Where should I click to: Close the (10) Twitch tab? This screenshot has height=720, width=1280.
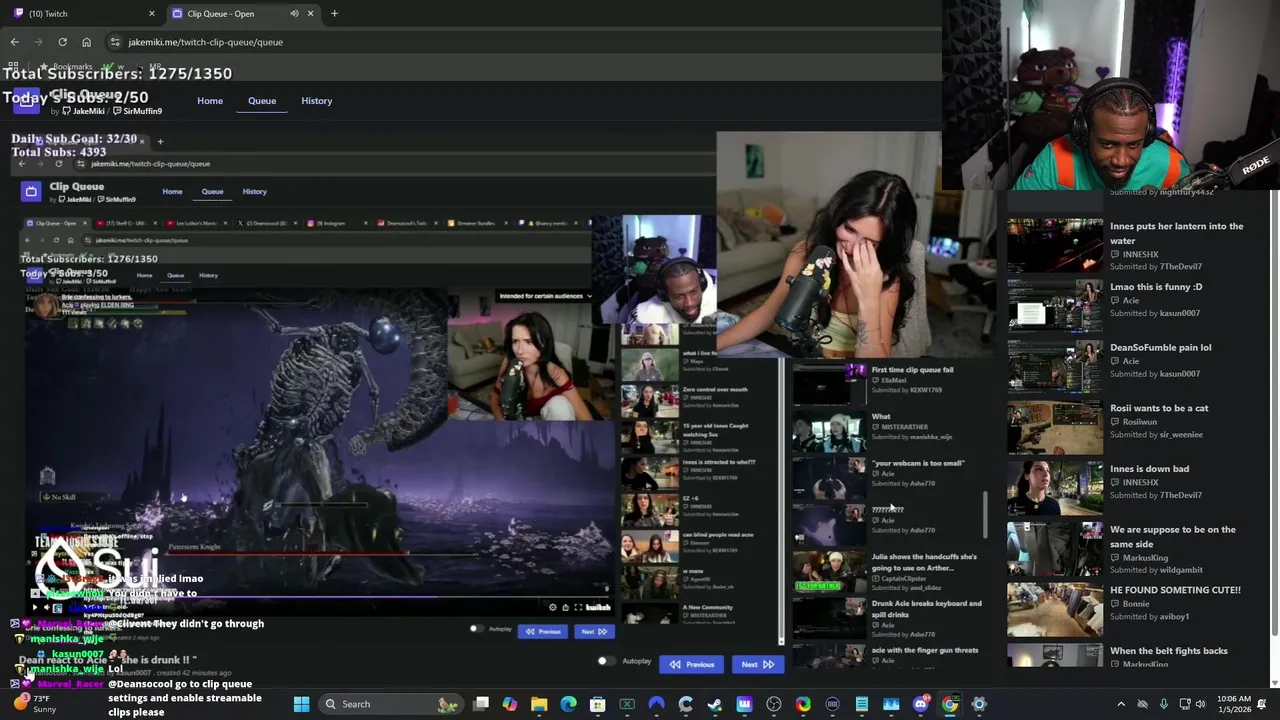click(x=152, y=13)
